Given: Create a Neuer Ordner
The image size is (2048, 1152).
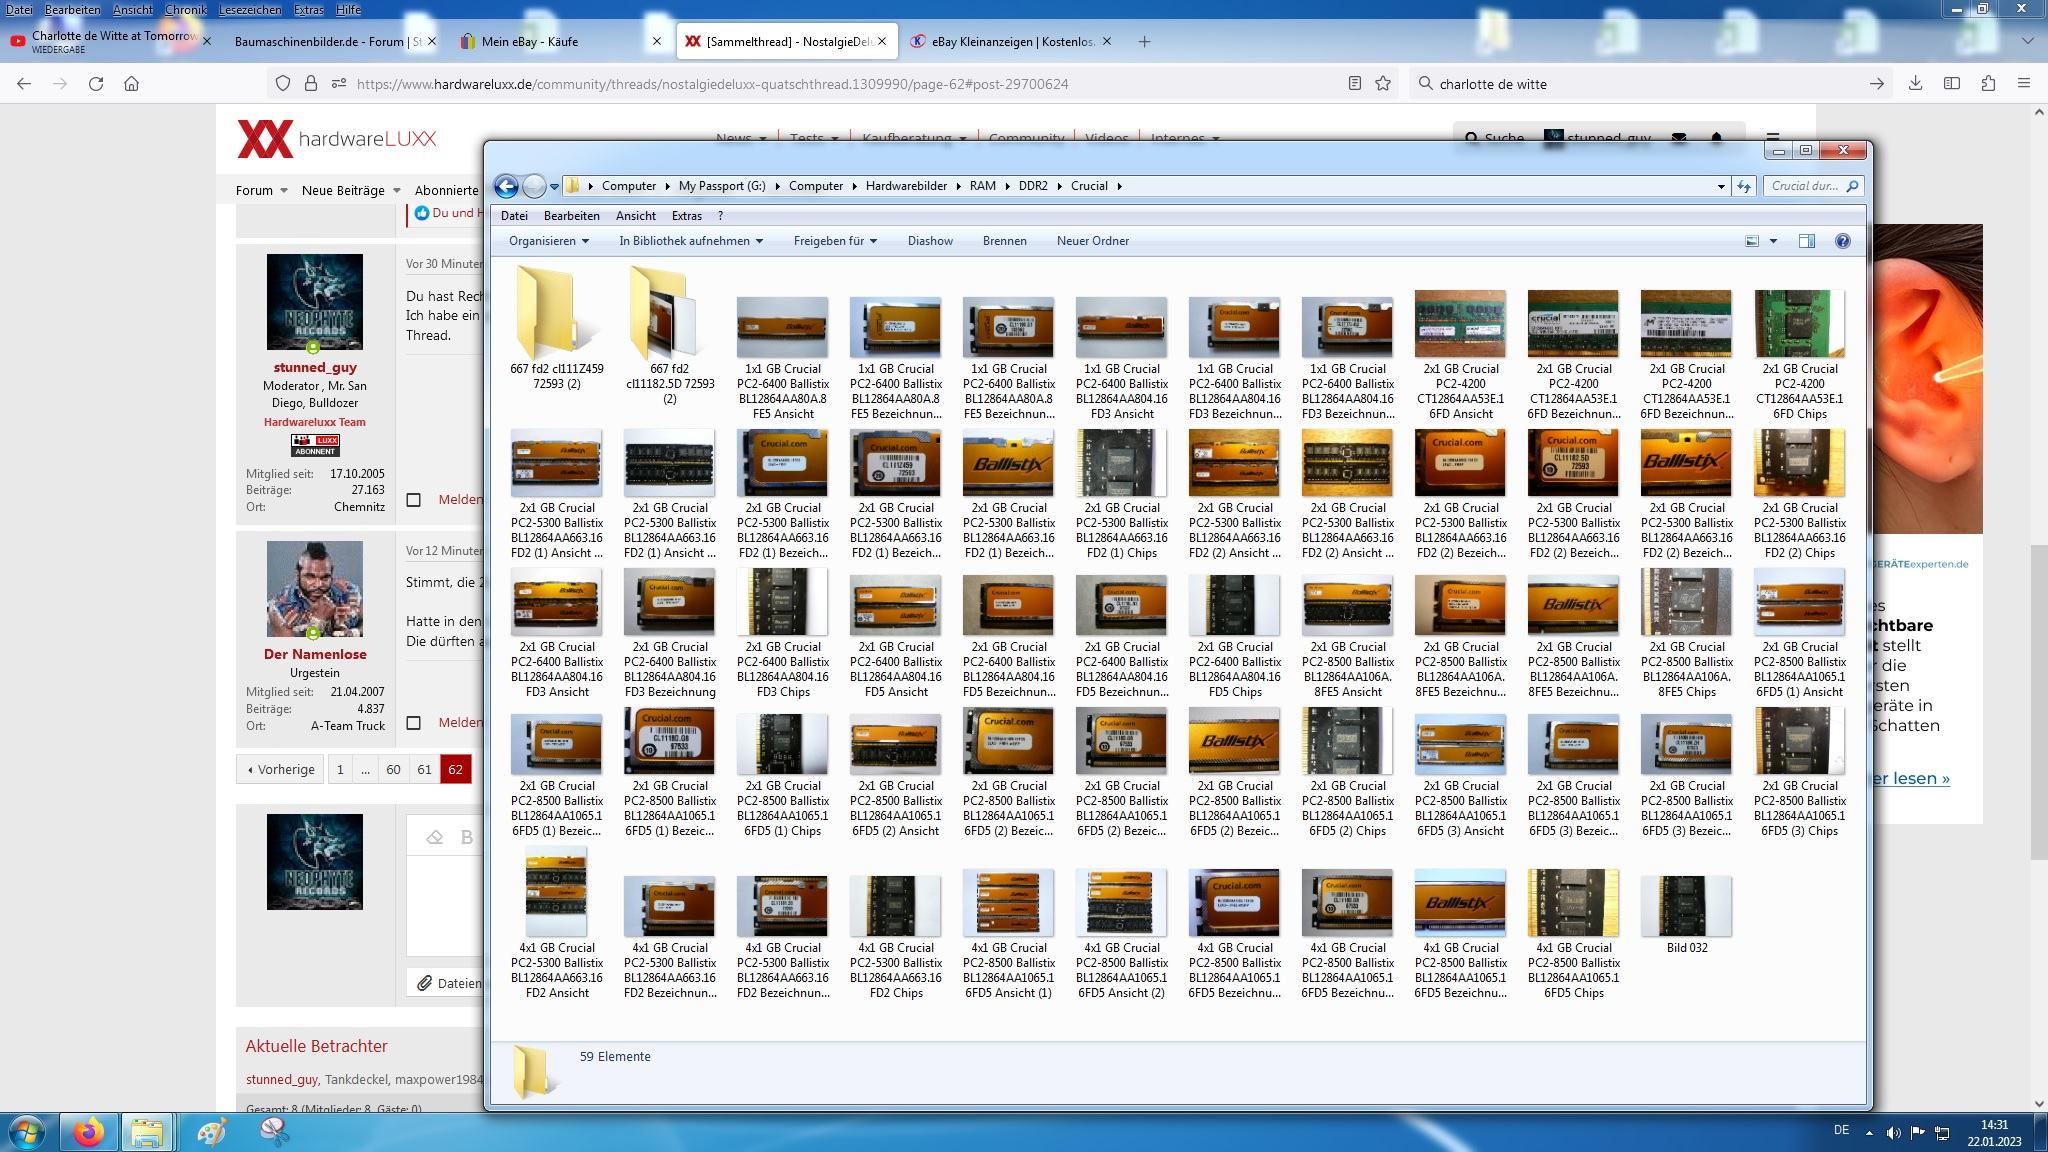Looking at the screenshot, I should (x=1093, y=241).
